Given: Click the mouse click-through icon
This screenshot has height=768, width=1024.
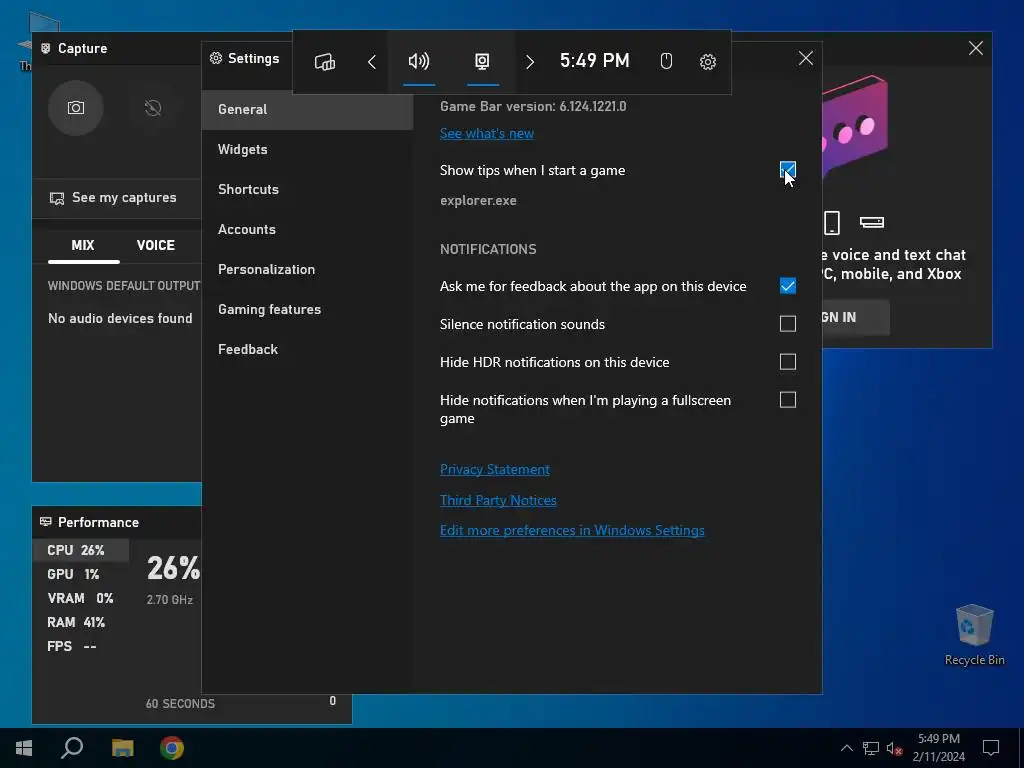Looking at the screenshot, I should tap(666, 61).
